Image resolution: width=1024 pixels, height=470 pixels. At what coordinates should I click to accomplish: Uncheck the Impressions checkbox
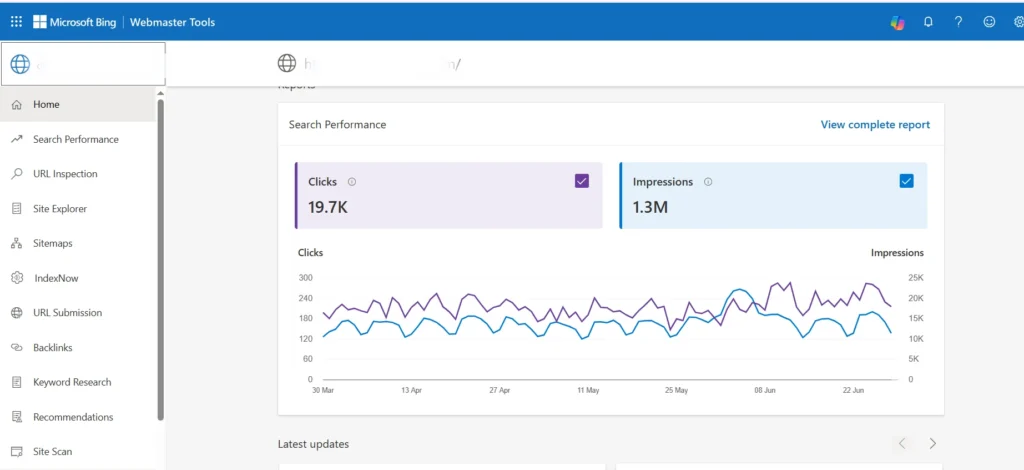click(906, 181)
